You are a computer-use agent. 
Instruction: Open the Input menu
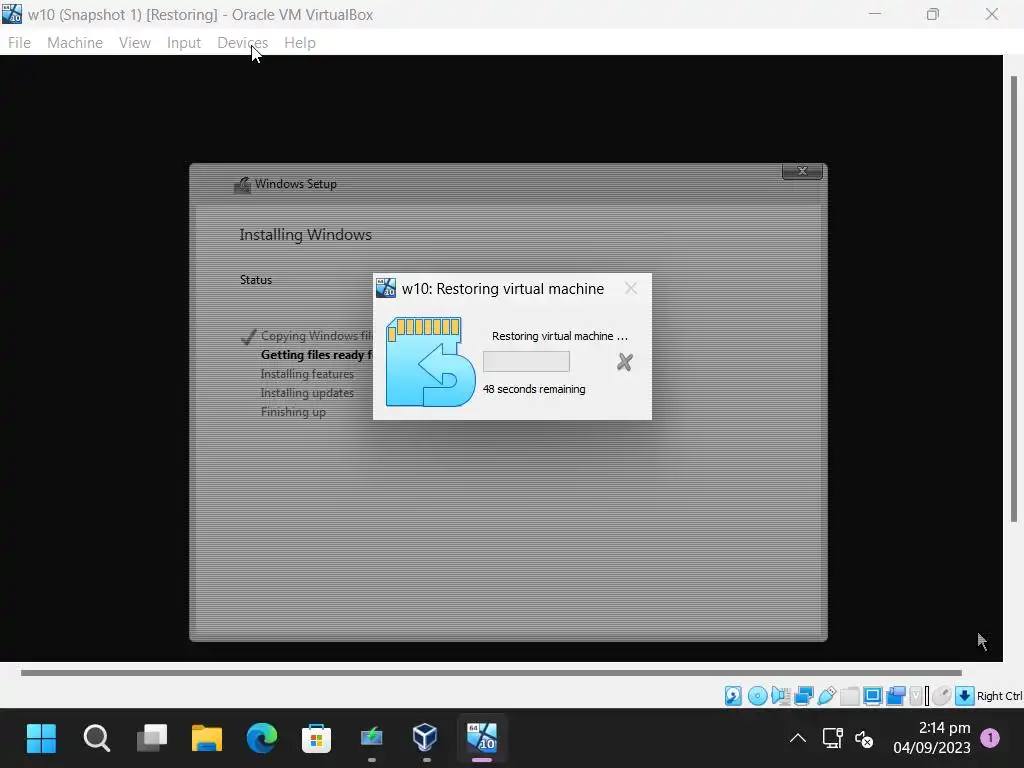click(x=184, y=42)
